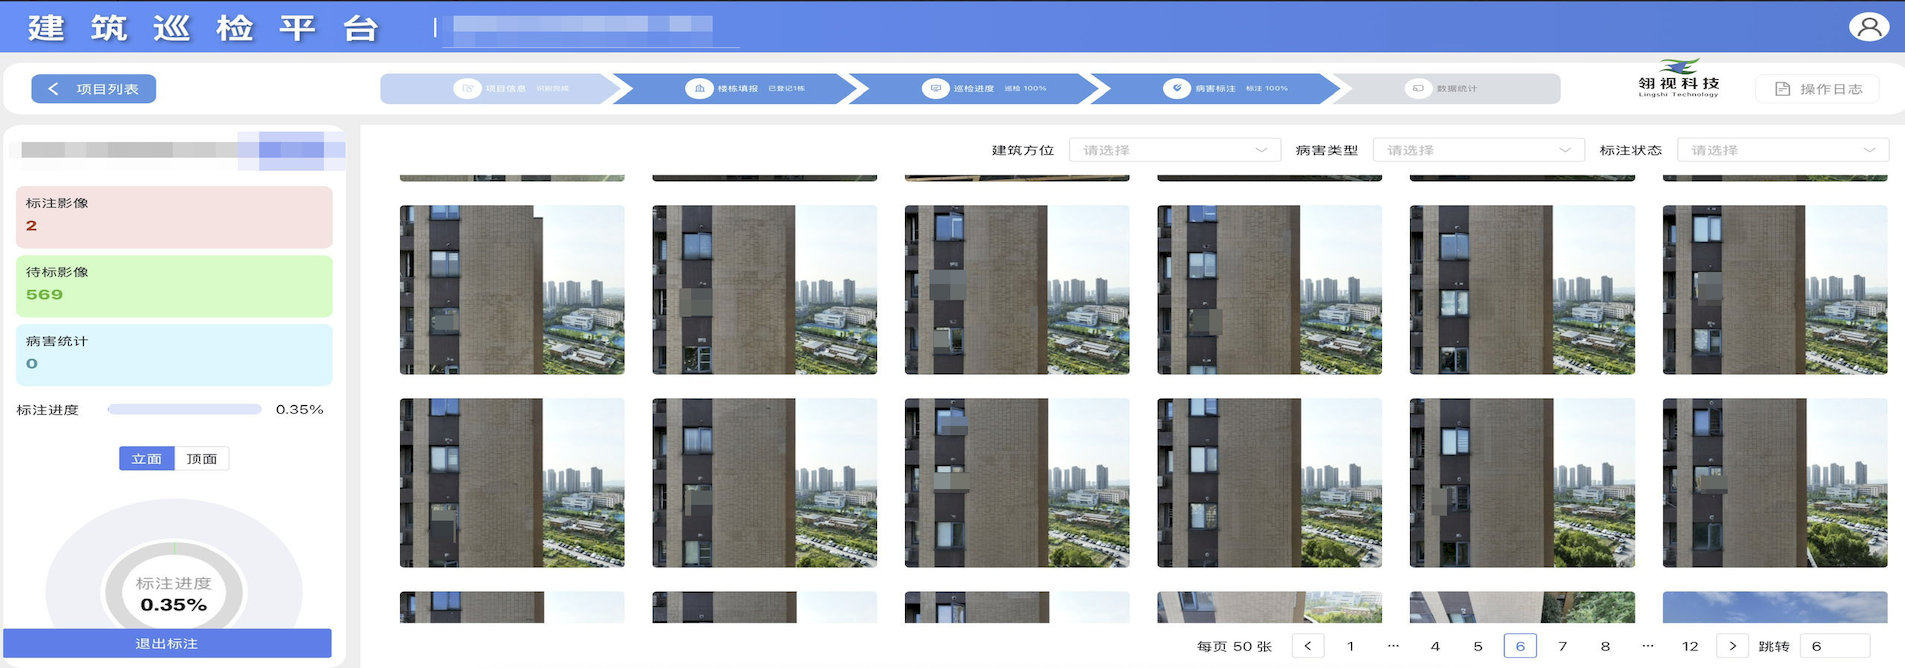Image resolution: width=1905 pixels, height=668 pixels.
Task: Go to pagination page 1
Action: coord(1350,646)
